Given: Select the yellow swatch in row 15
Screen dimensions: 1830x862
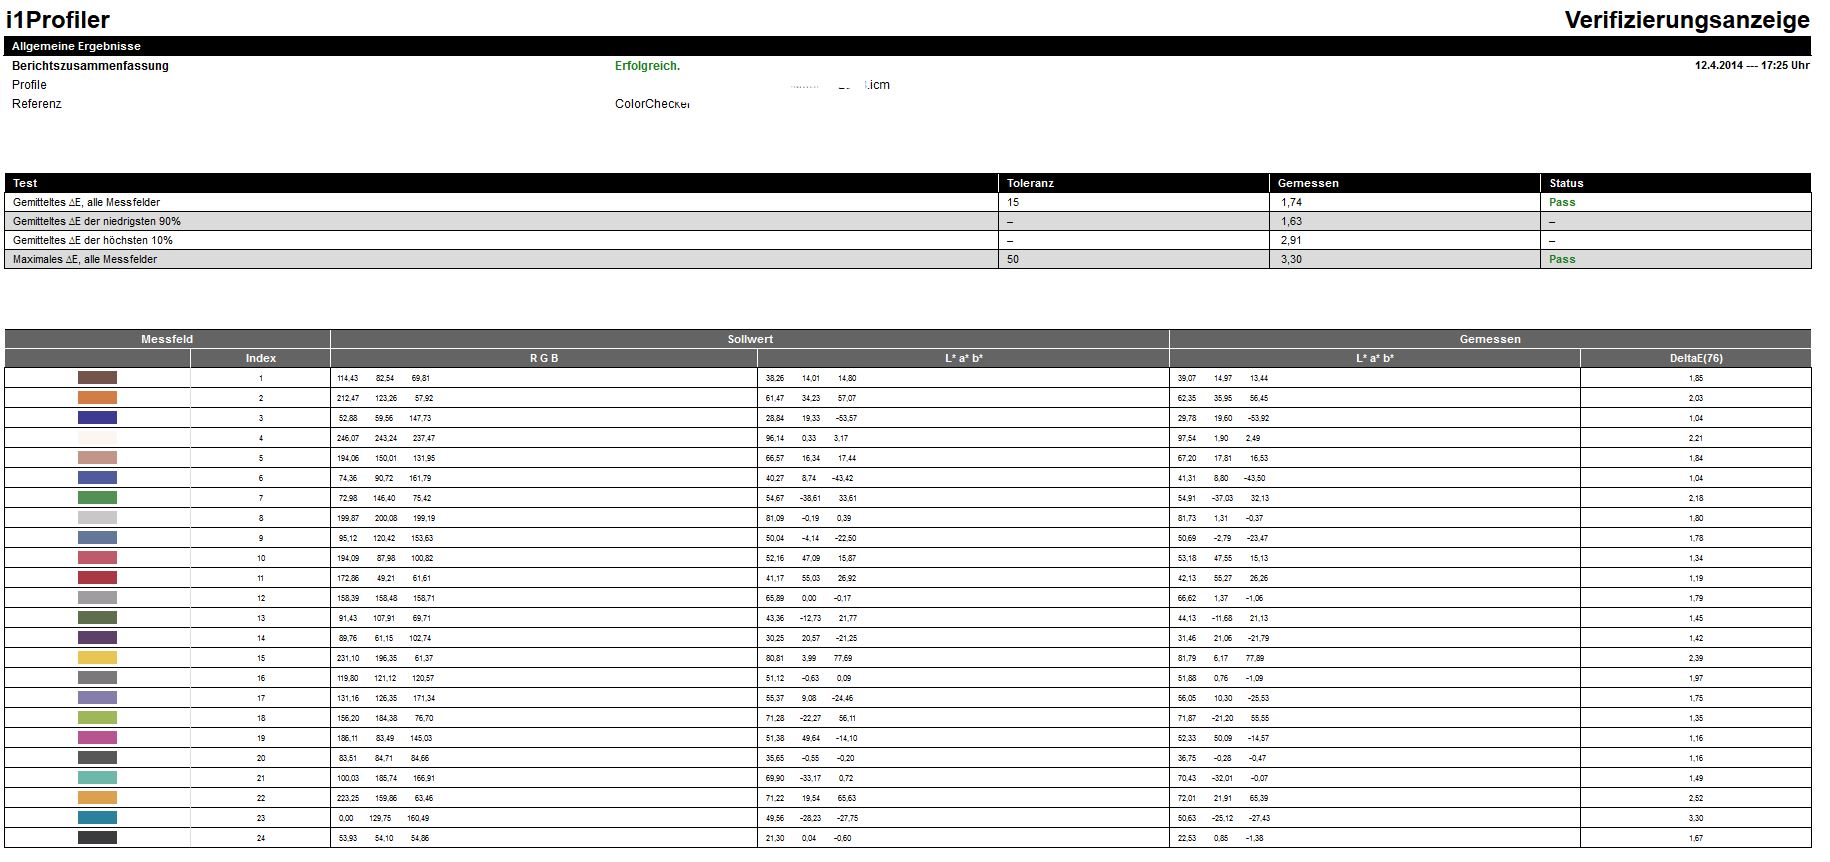Looking at the screenshot, I should pos(97,658).
